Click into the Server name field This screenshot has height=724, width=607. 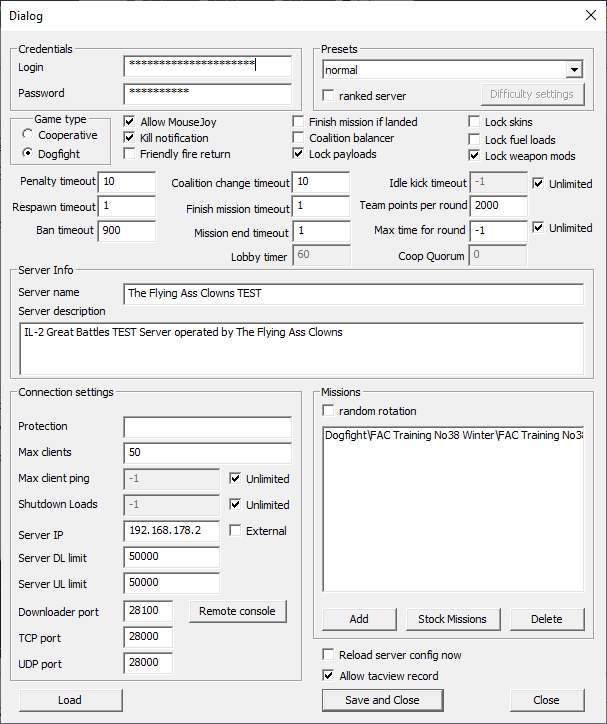click(x=353, y=294)
